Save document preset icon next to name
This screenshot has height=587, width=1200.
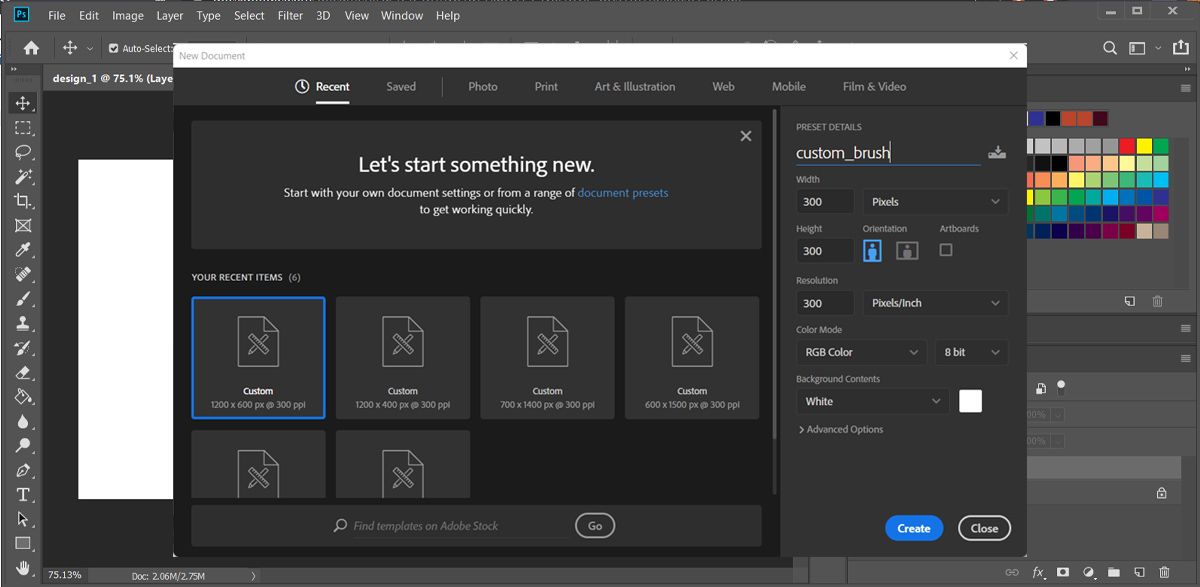997,152
